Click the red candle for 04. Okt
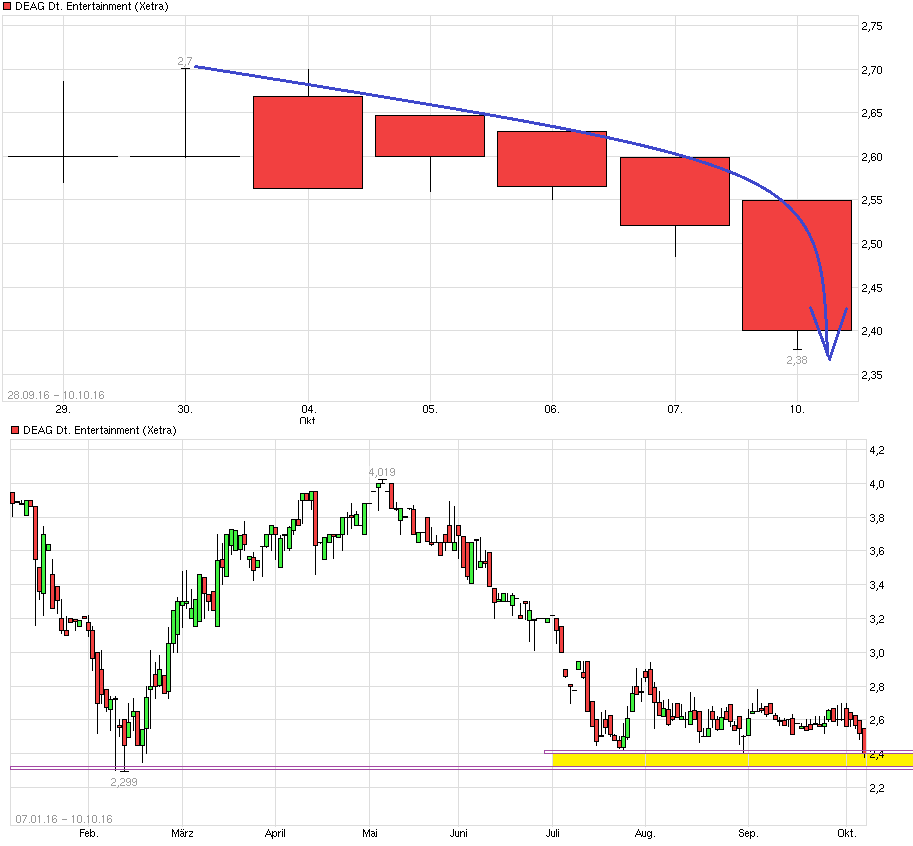 [x=308, y=143]
